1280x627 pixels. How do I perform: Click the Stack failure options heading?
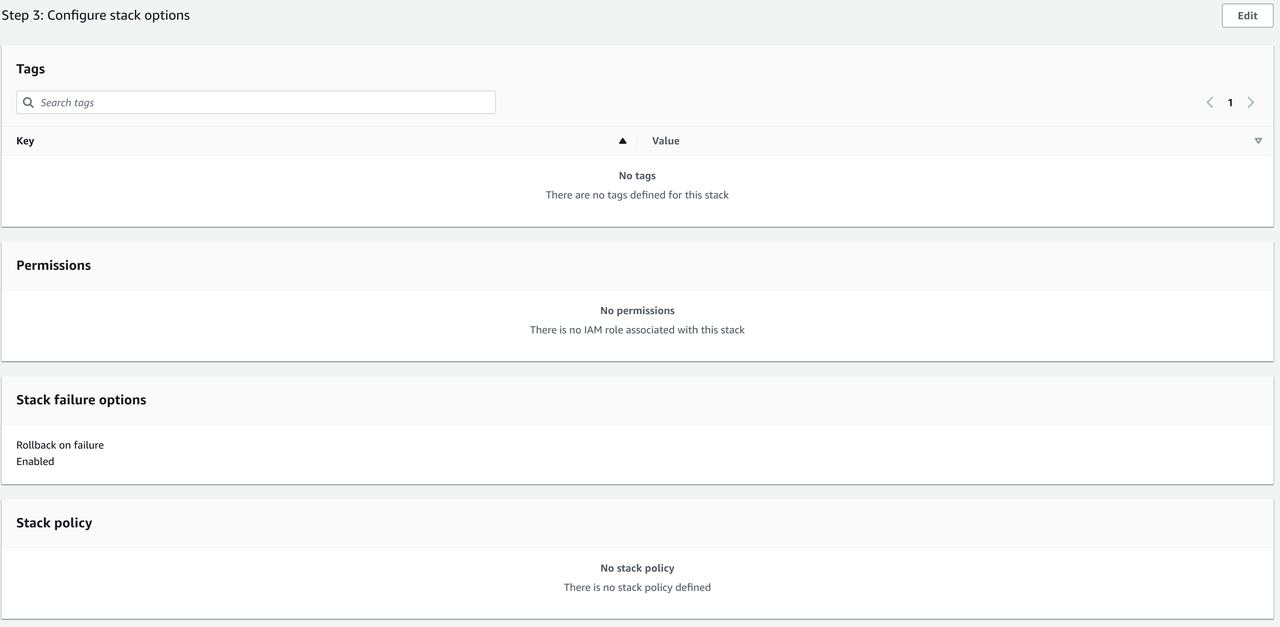tap(81, 400)
